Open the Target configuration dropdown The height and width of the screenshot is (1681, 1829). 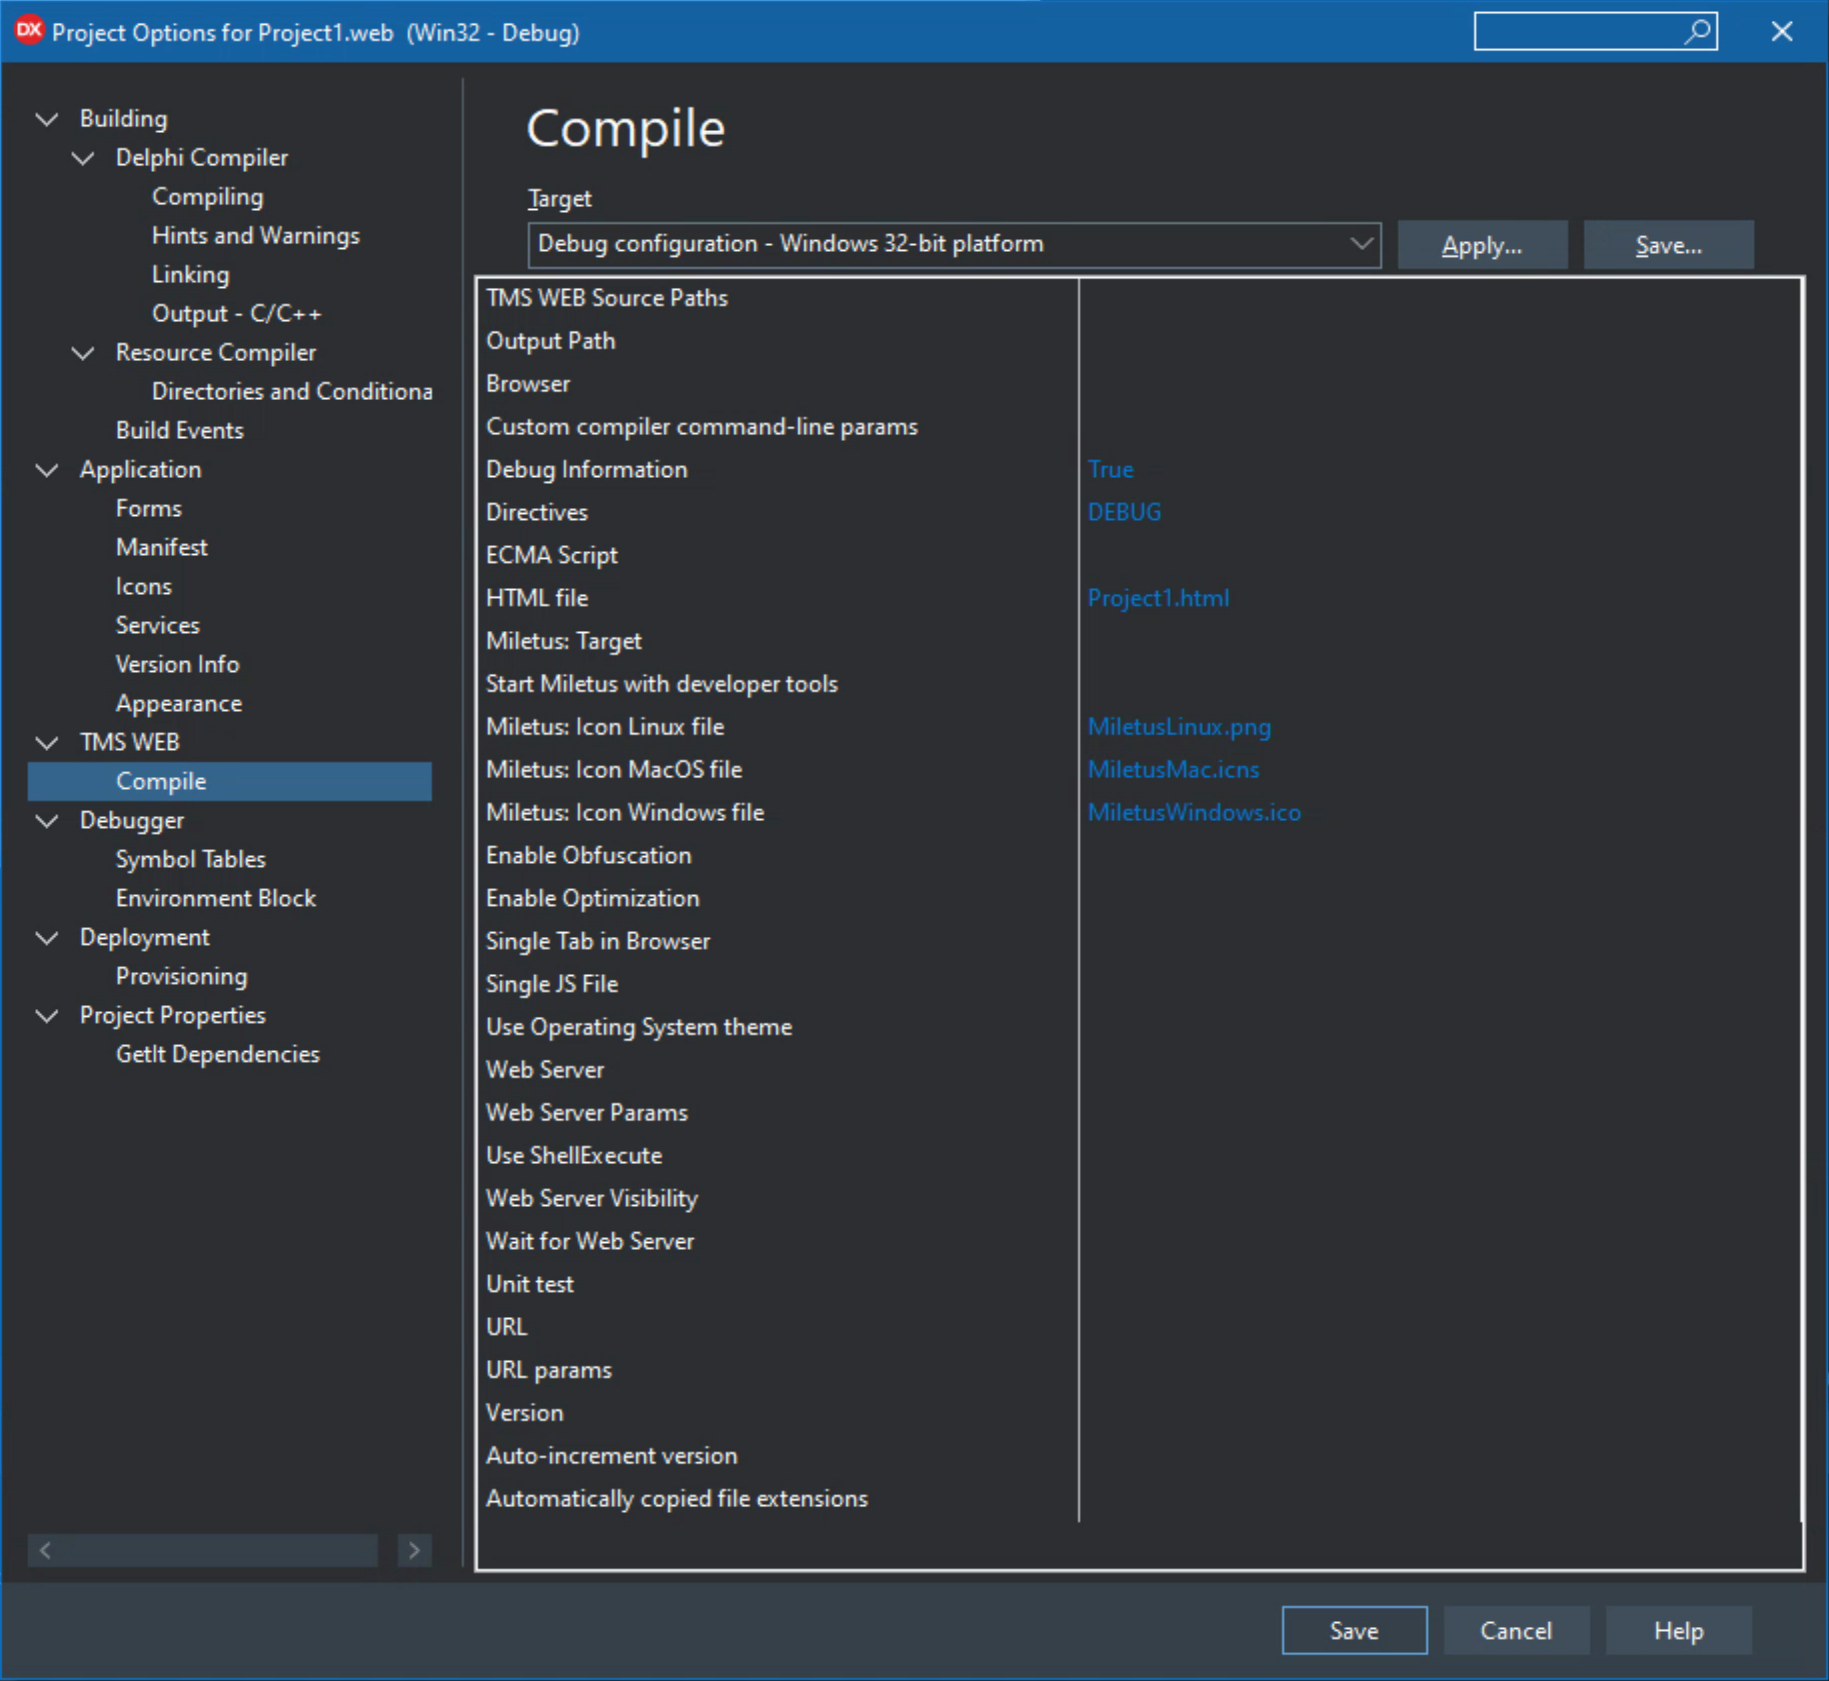[954, 245]
